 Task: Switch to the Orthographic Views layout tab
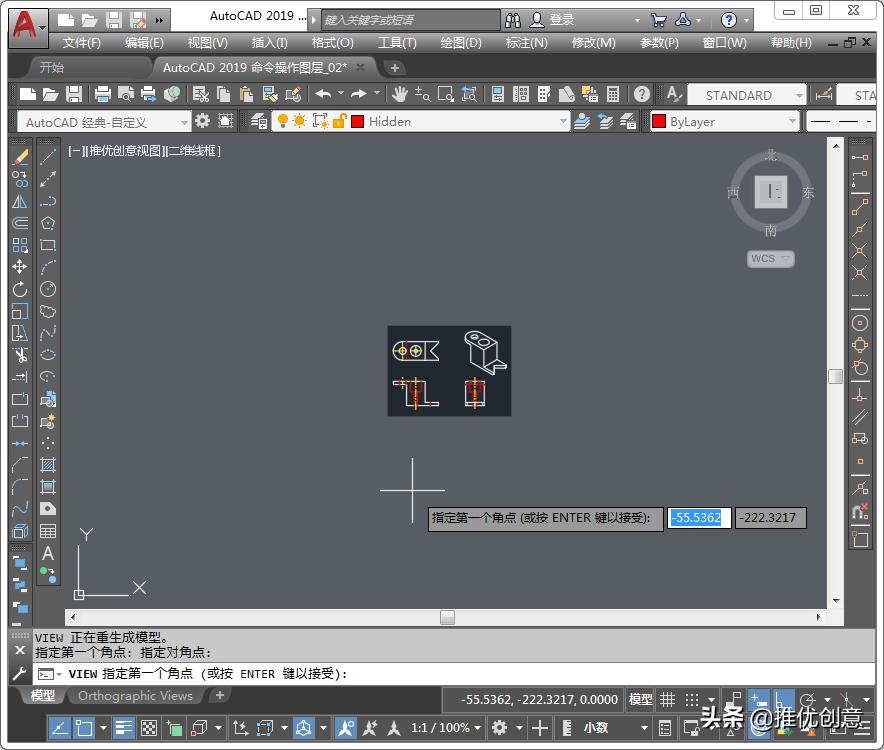(x=135, y=696)
